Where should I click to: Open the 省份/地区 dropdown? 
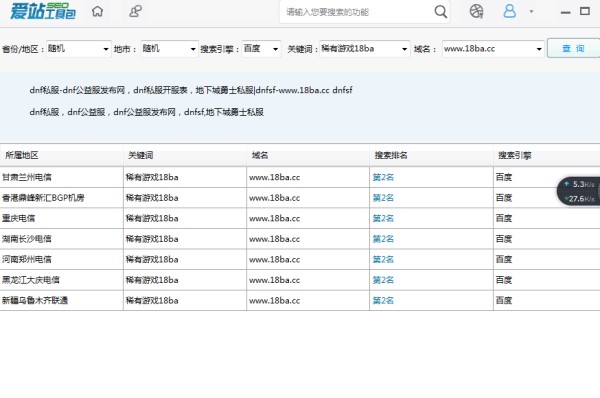(x=79, y=49)
